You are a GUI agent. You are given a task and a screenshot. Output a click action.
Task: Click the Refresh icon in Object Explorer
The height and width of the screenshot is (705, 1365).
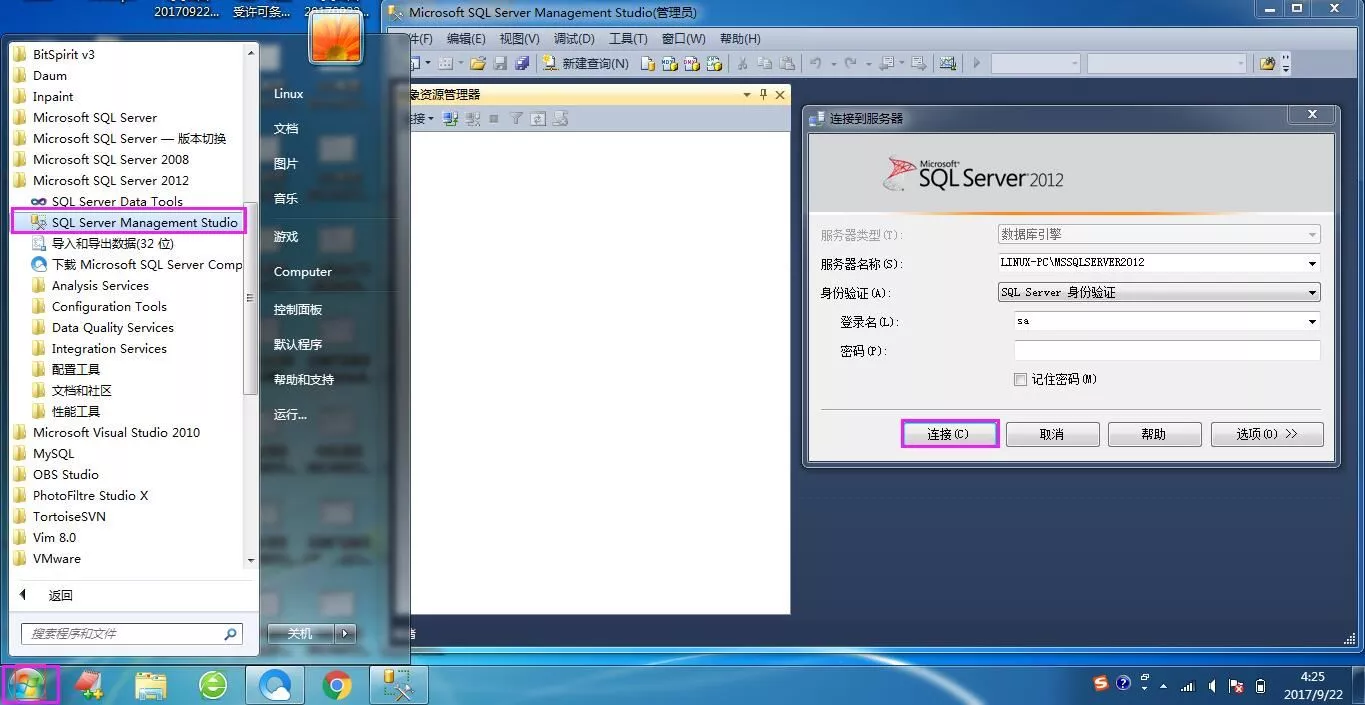[x=538, y=119]
